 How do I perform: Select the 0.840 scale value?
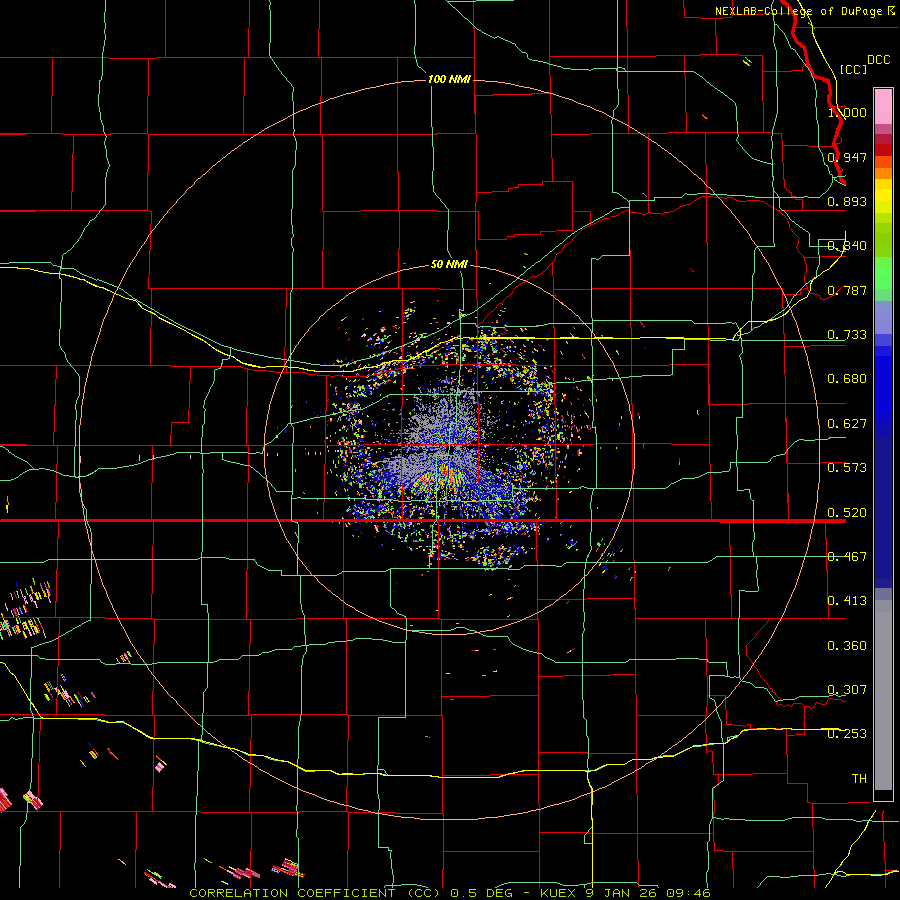847,246
